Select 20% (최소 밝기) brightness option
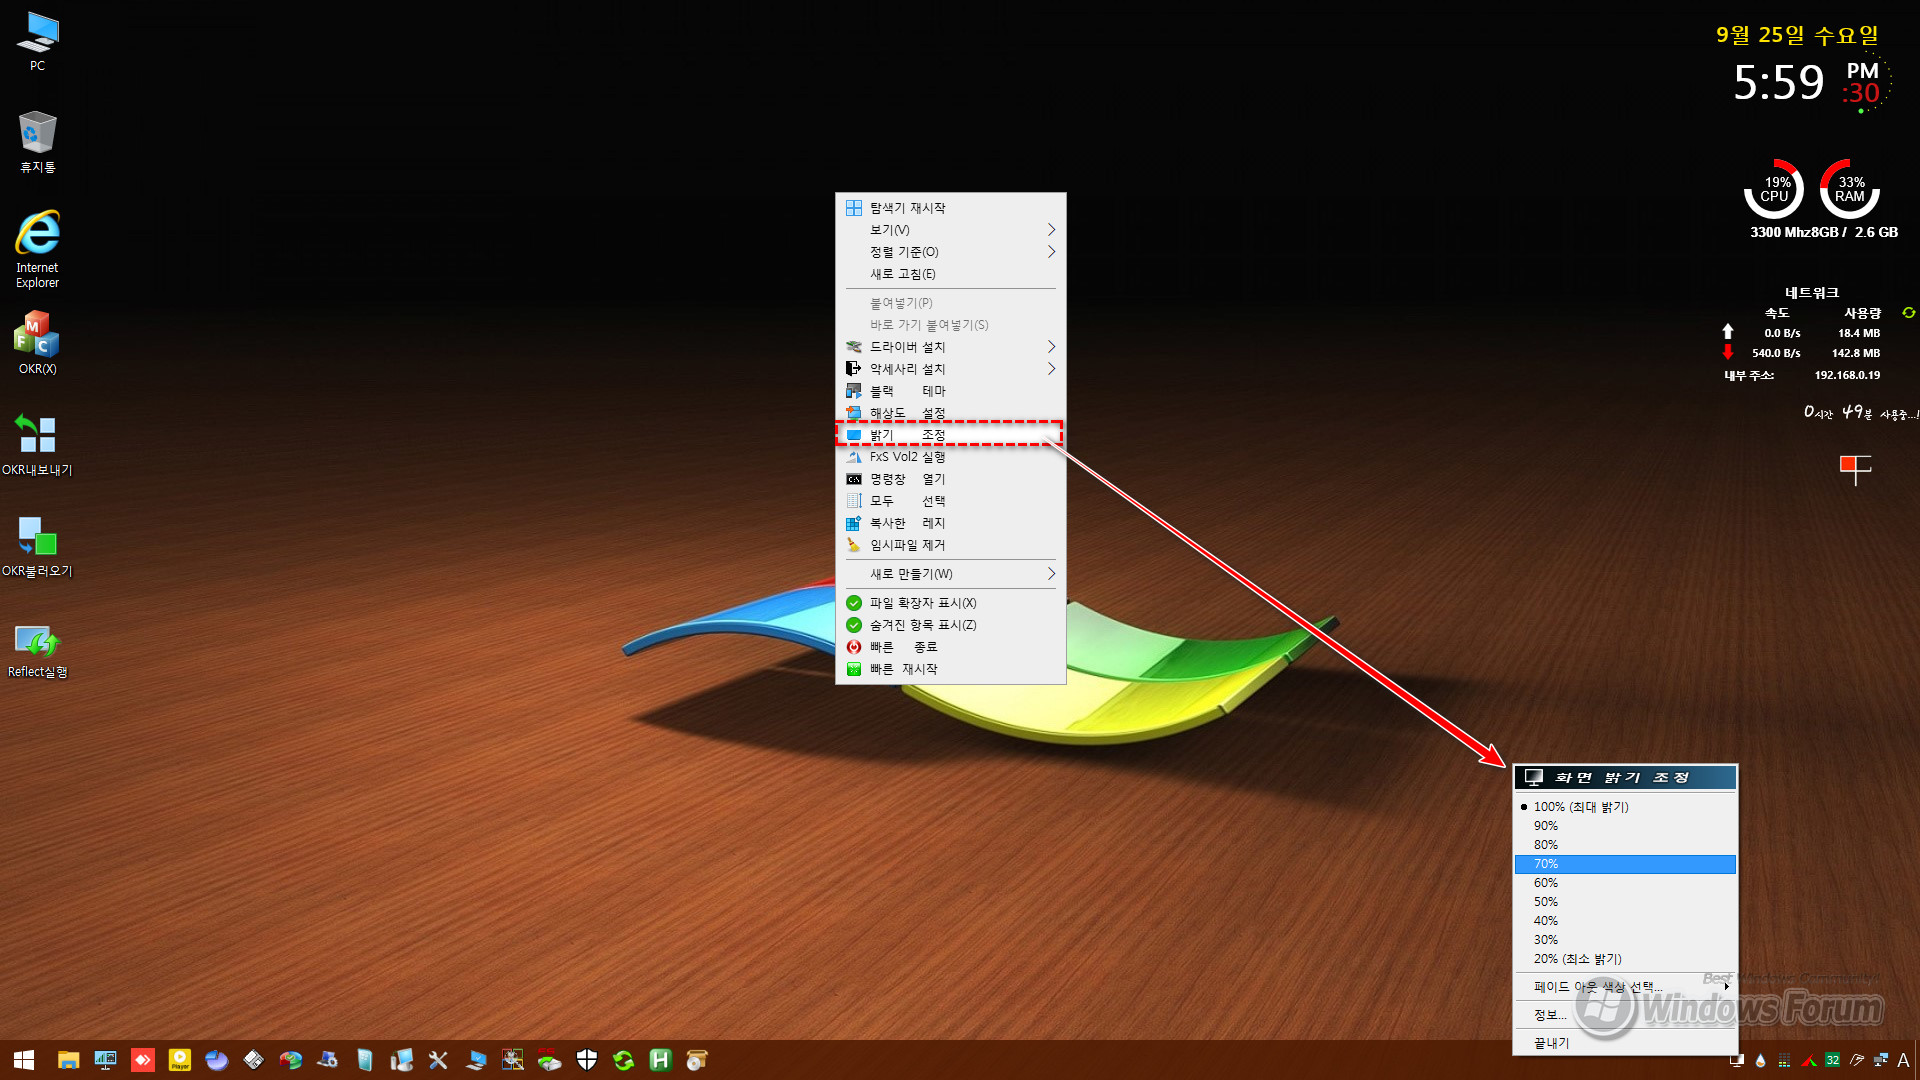This screenshot has width=1920, height=1080. click(x=1625, y=959)
